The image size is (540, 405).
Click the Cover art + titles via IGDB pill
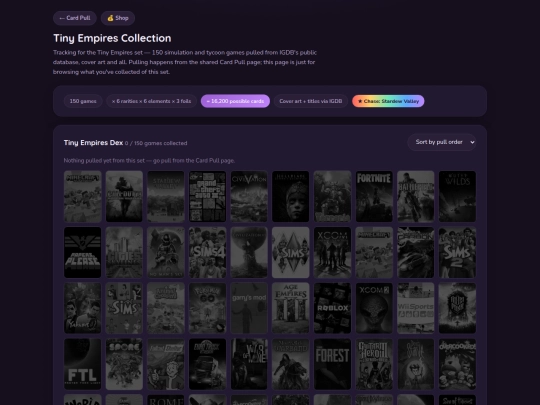(x=311, y=101)
